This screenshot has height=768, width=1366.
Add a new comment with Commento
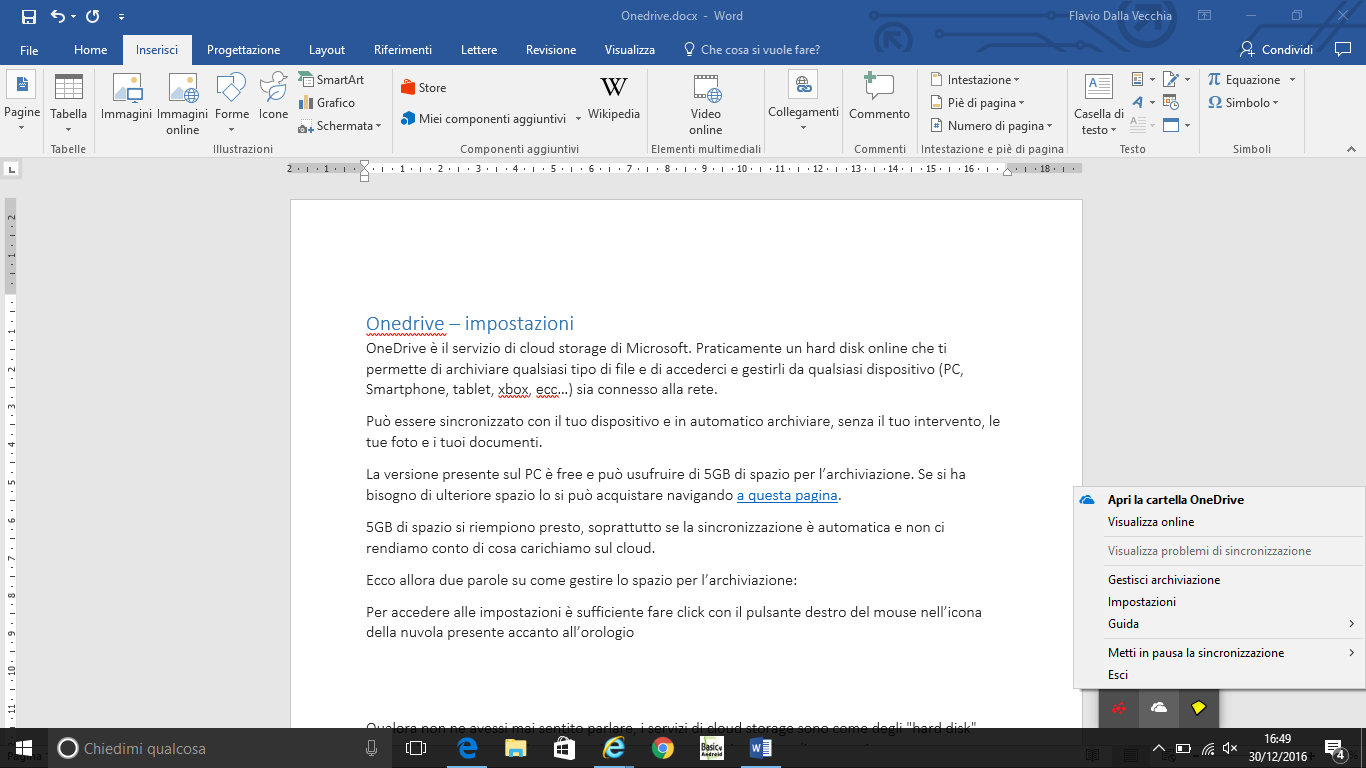(879, 97)
